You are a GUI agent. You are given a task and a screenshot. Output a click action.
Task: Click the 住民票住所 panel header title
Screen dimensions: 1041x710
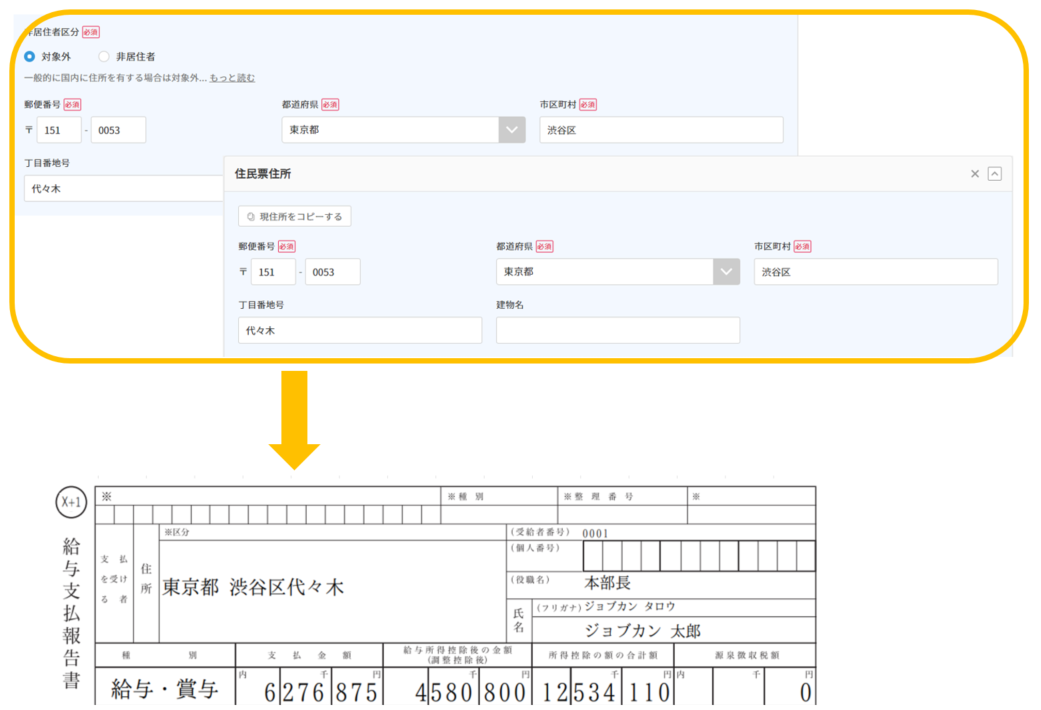click(x=263, y=174)
